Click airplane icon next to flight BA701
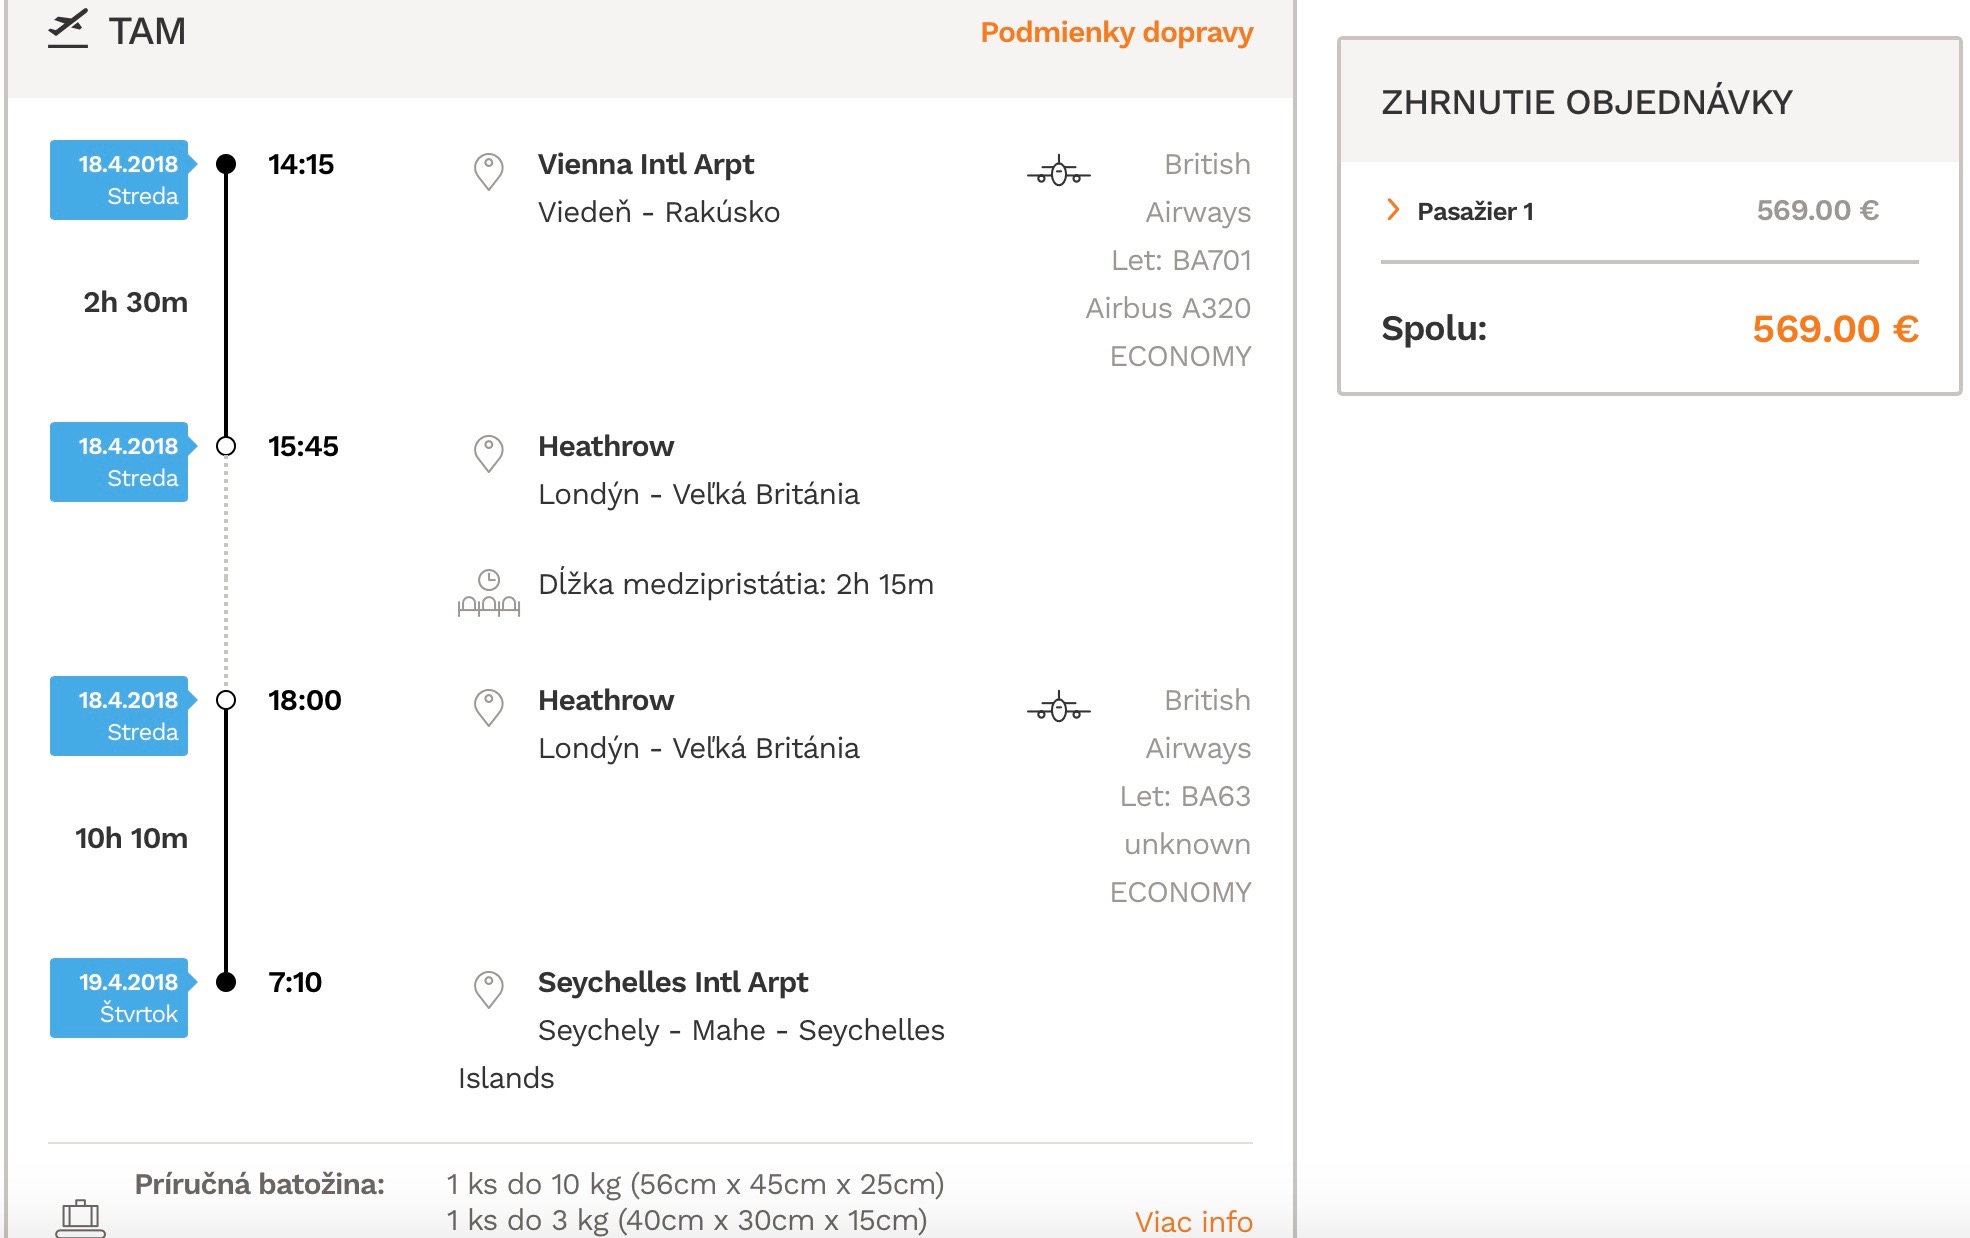 1058,172
